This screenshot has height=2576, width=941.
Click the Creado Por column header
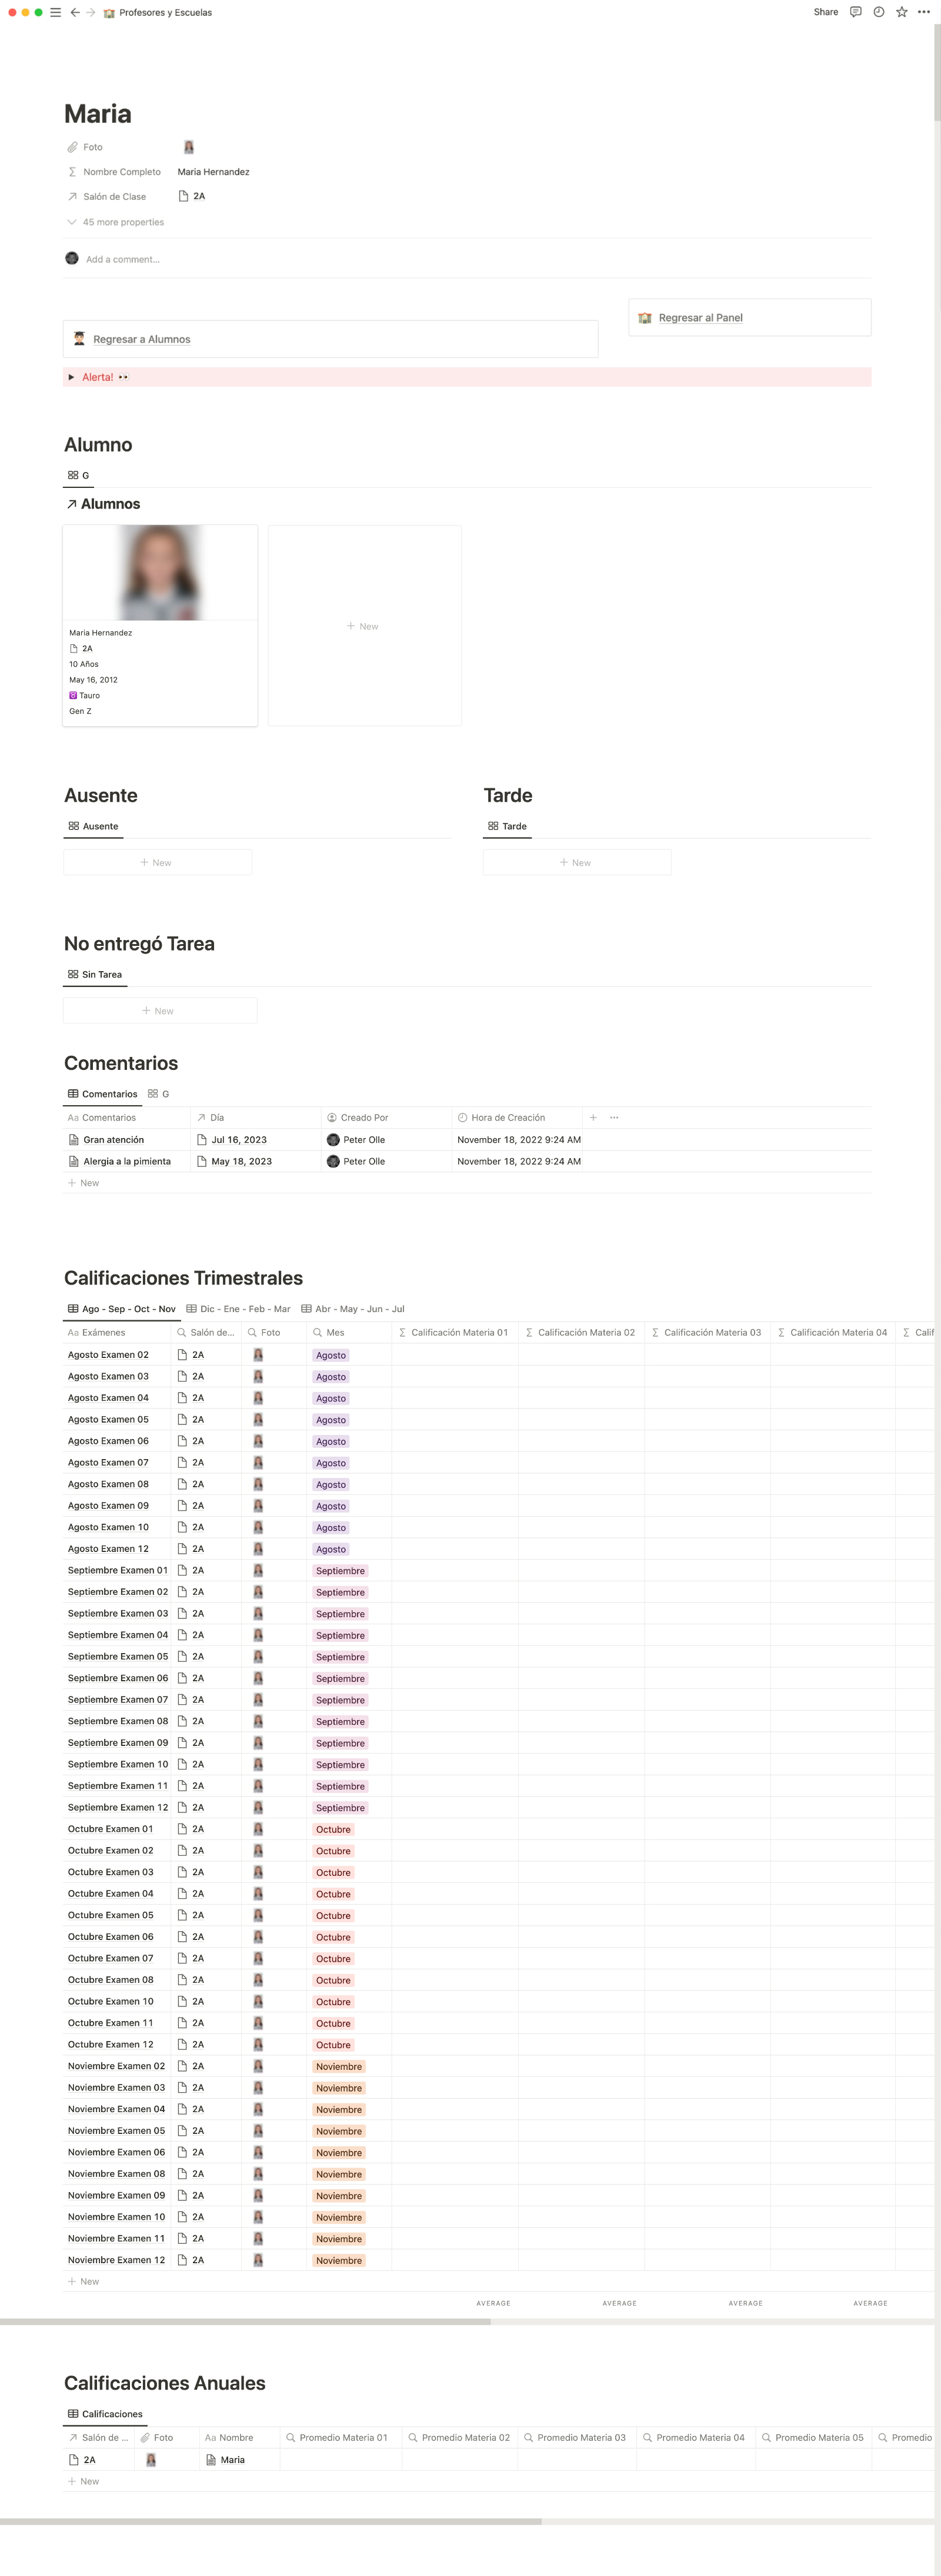tap(386, 1117)
